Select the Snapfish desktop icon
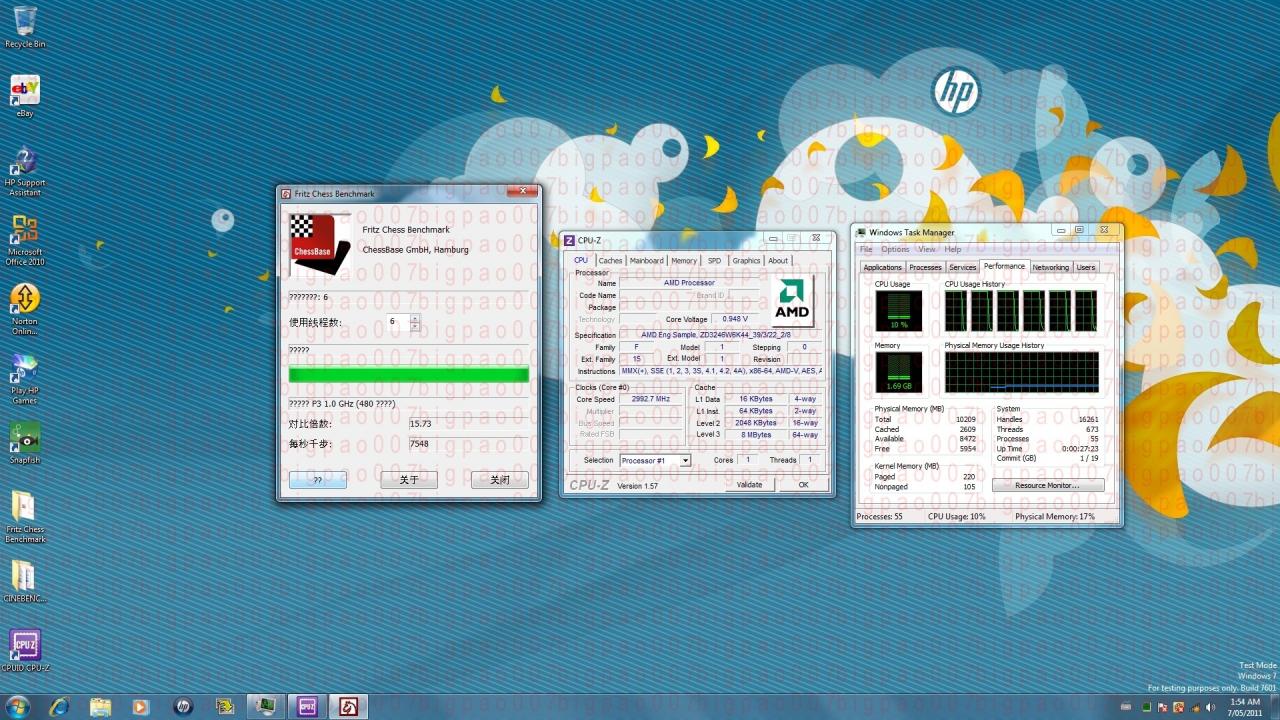 25,442
